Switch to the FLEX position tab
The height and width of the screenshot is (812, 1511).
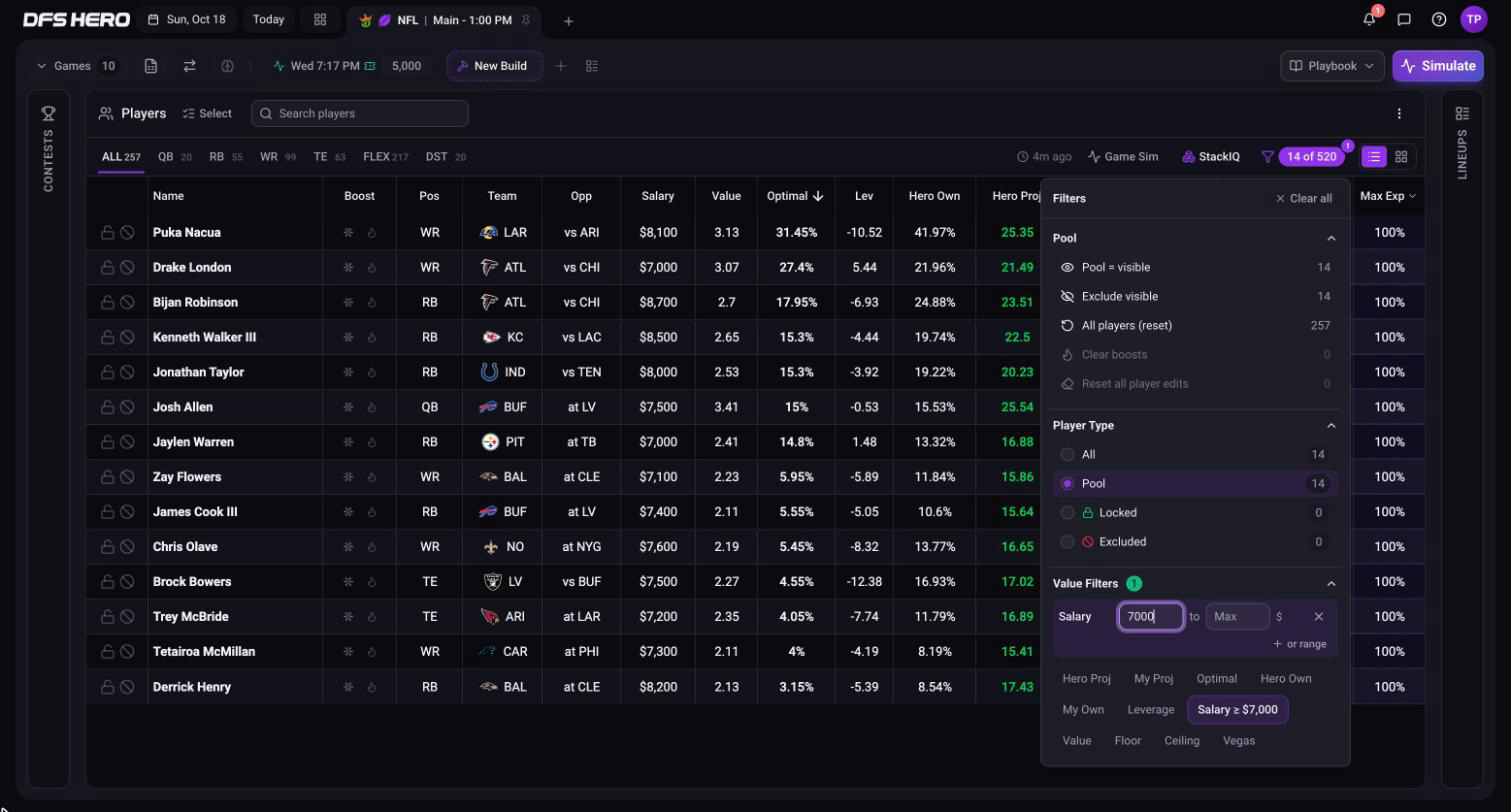385,157
